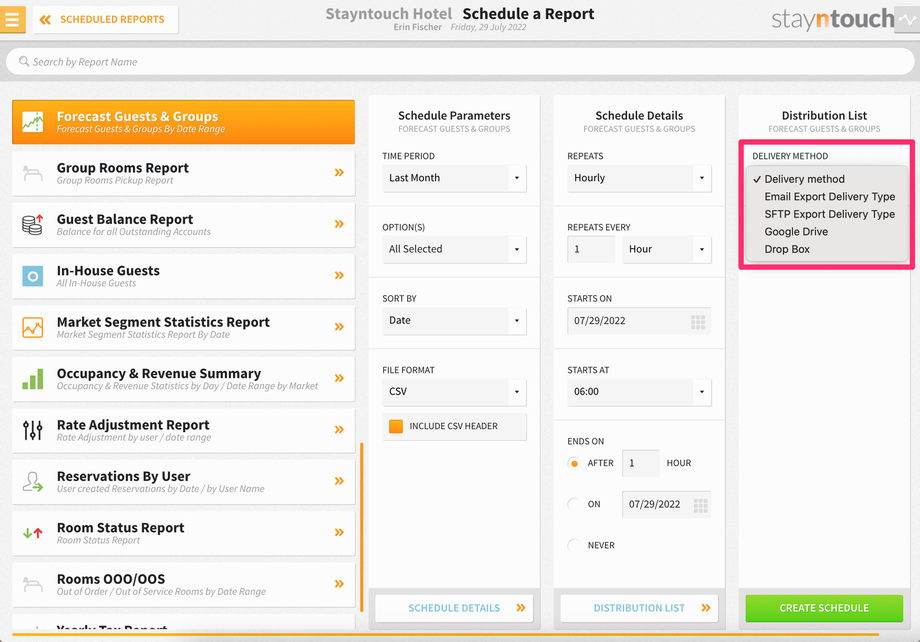The height and width of the screenshot is (642, 920).
Task: Open Reservations By User via its chevron
Action: 339,481
